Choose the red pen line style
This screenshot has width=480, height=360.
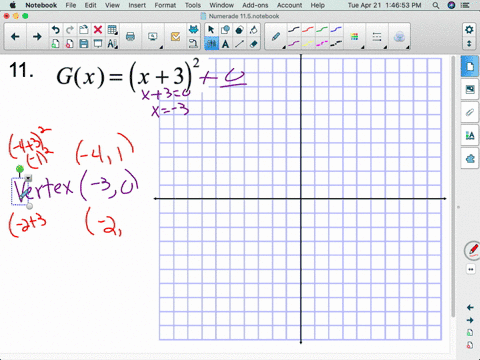click(308, 30)
